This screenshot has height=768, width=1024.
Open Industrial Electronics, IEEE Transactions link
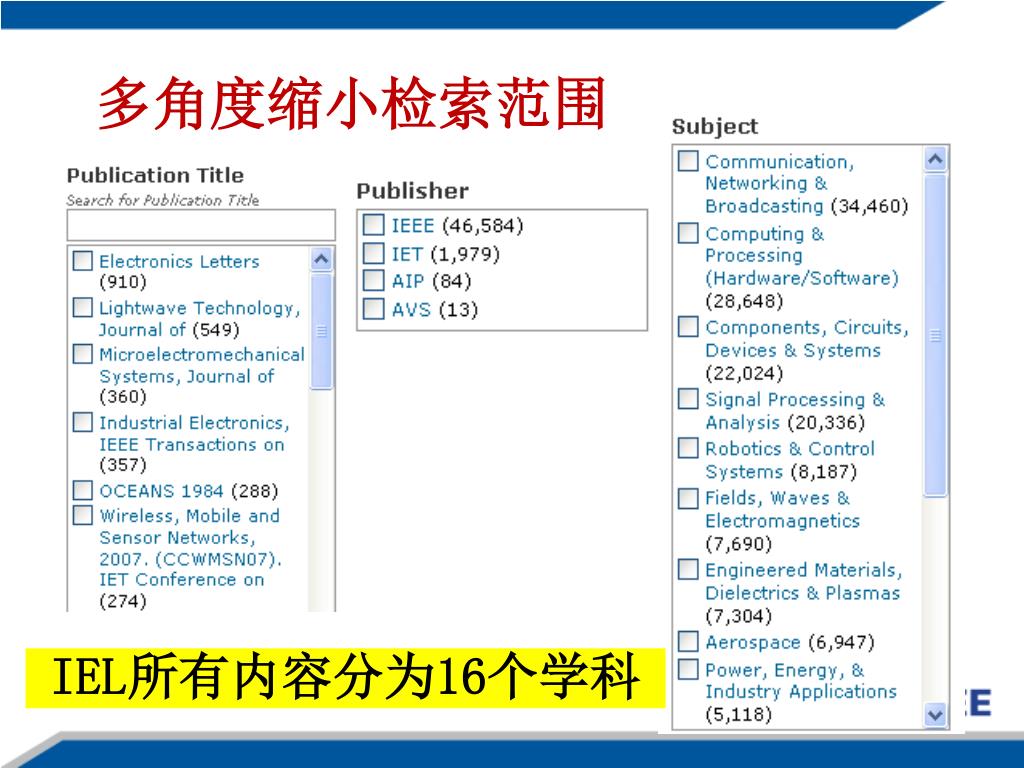click(194, 434)
